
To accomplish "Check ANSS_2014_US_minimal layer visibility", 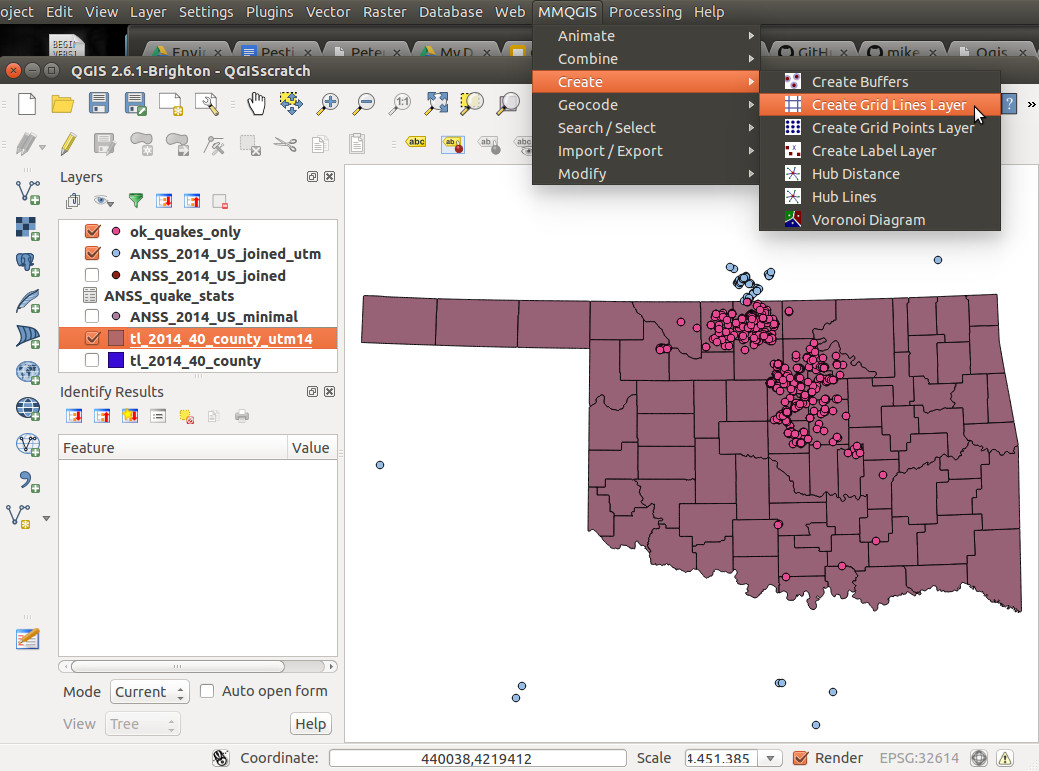I will 92,317.
